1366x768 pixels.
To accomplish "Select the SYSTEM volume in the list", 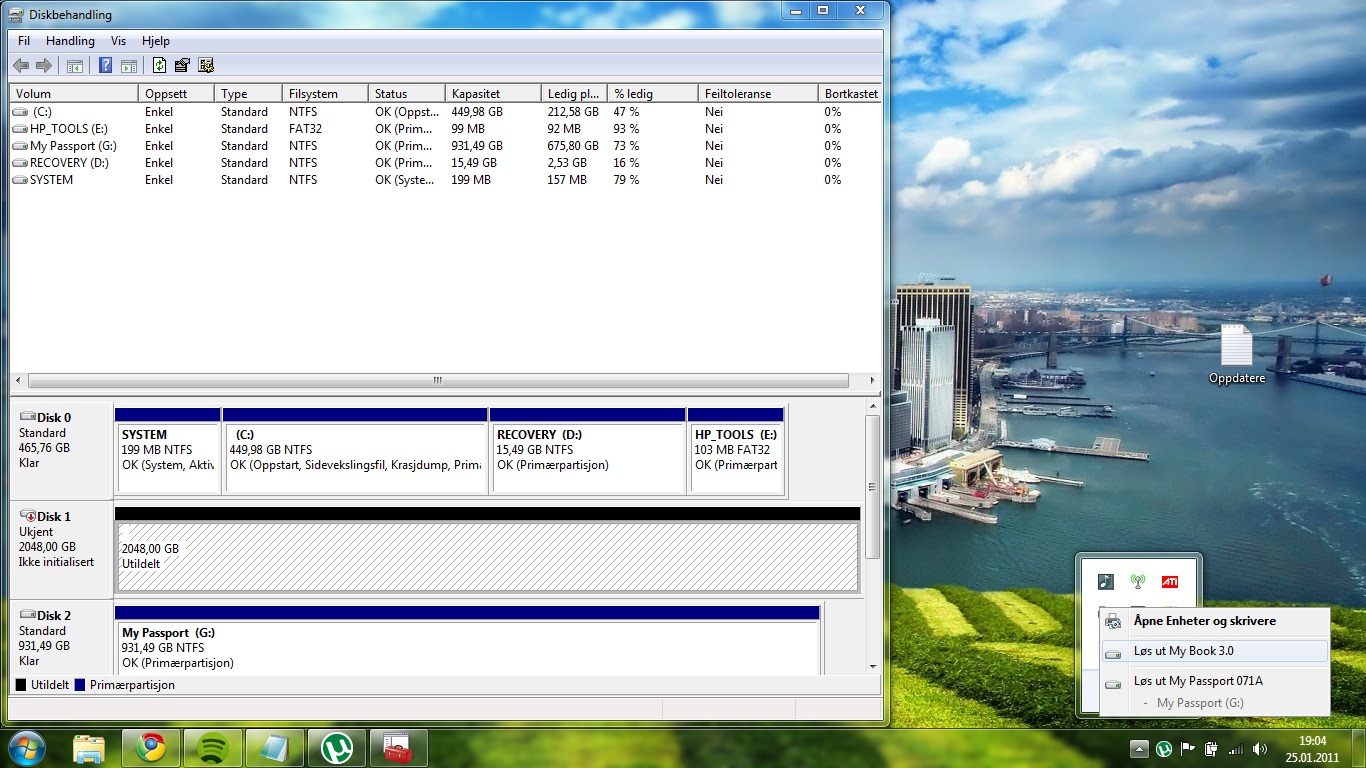I will tap(445, 180).
